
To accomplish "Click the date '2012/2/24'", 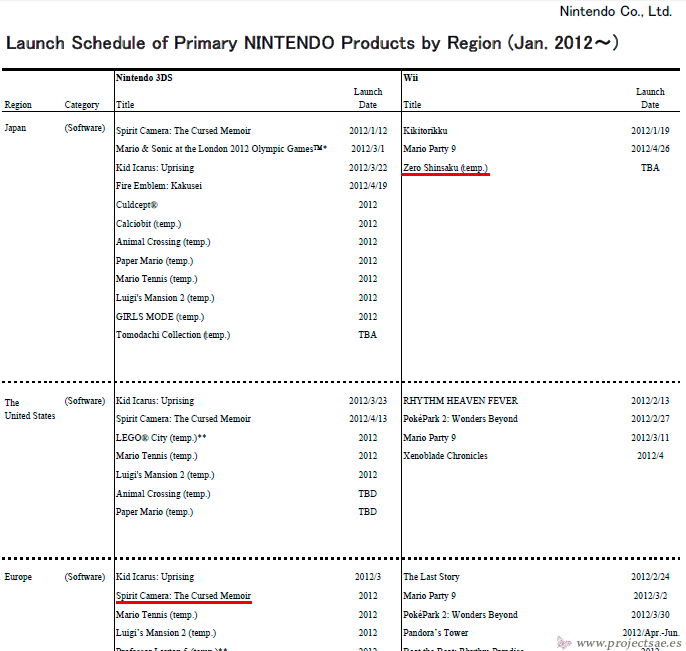I will [650, 577].
